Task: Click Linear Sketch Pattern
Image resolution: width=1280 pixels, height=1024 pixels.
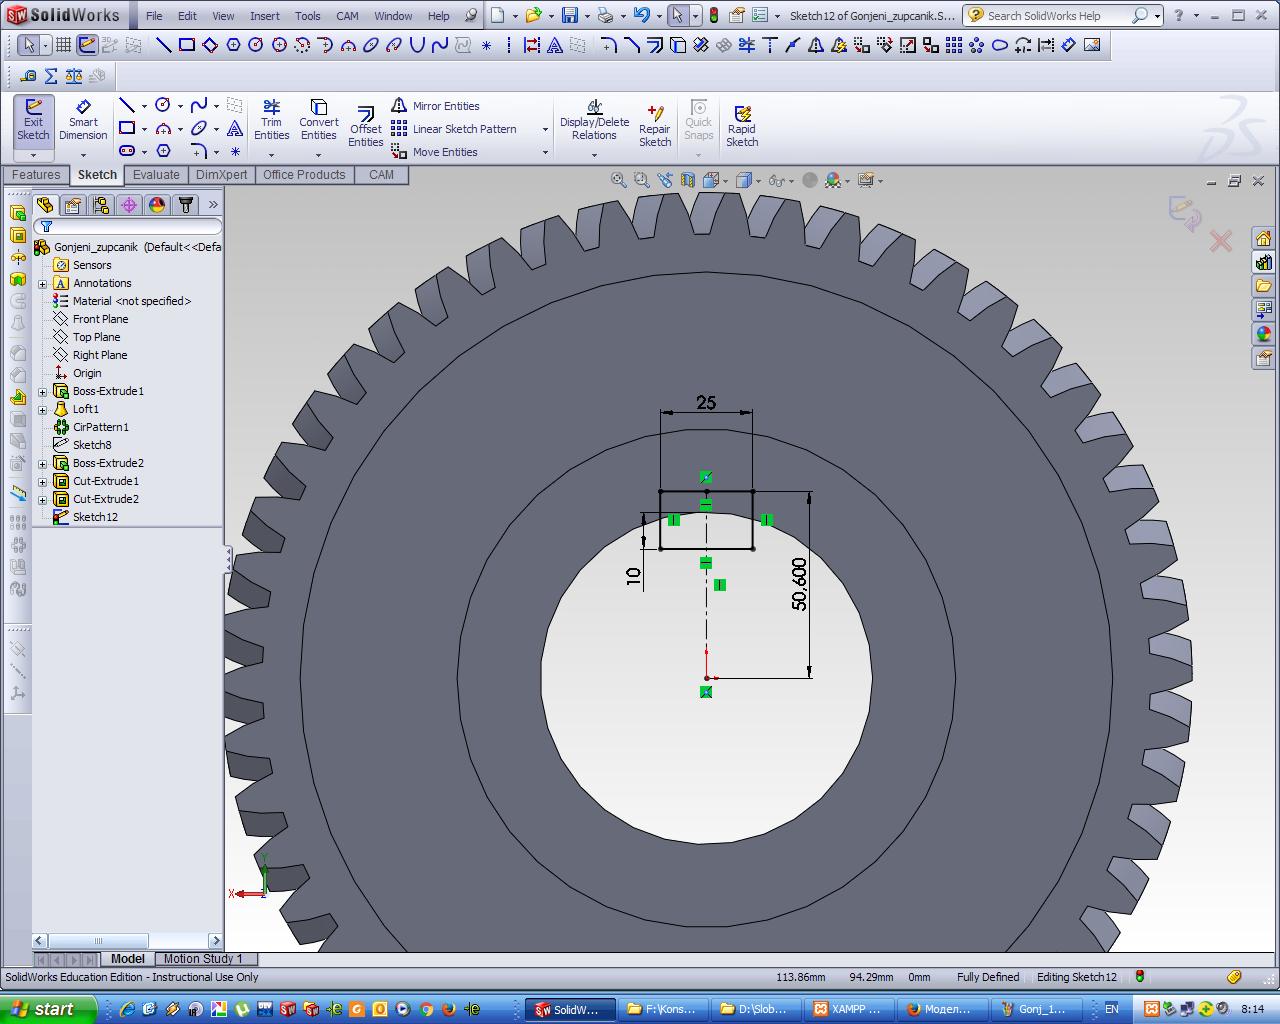Action: [x=454, y=129]
